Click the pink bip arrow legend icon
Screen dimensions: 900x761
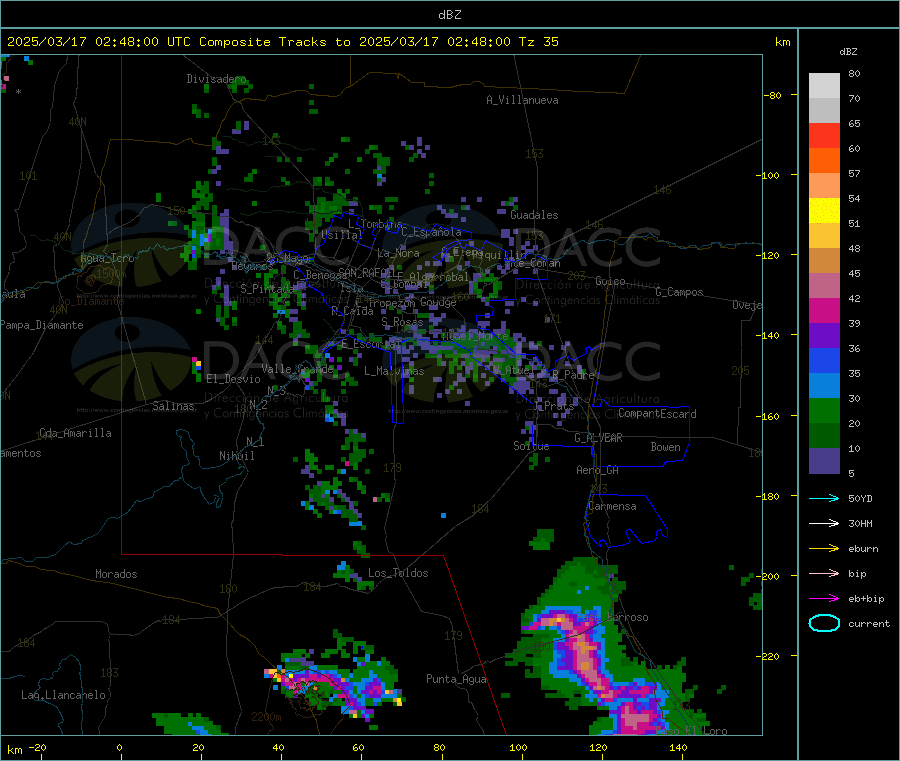824,573
